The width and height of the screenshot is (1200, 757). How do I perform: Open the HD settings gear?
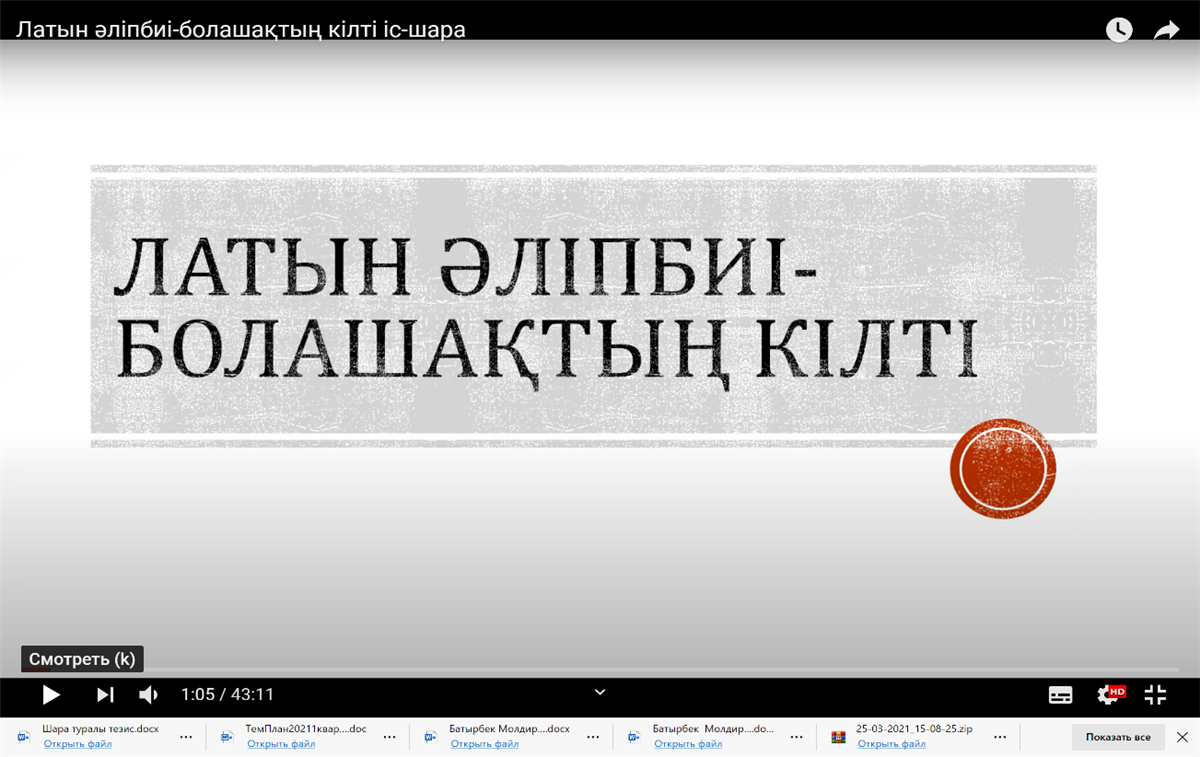point(1109,694)
